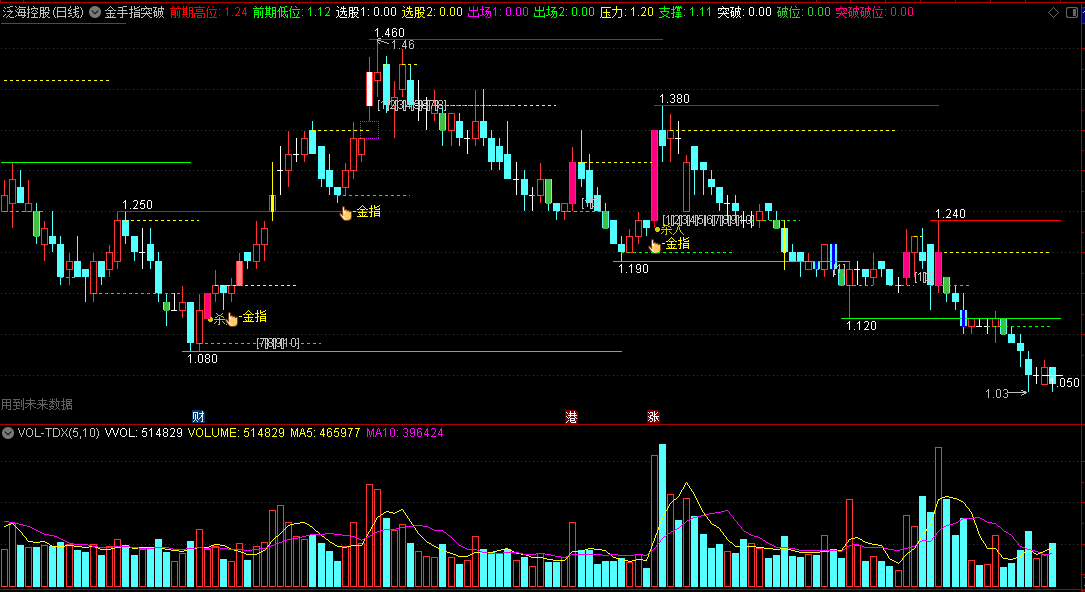Click the 突破破位: 0.00 value
This screenshot has height=592, width=1085.
[875, 12]
